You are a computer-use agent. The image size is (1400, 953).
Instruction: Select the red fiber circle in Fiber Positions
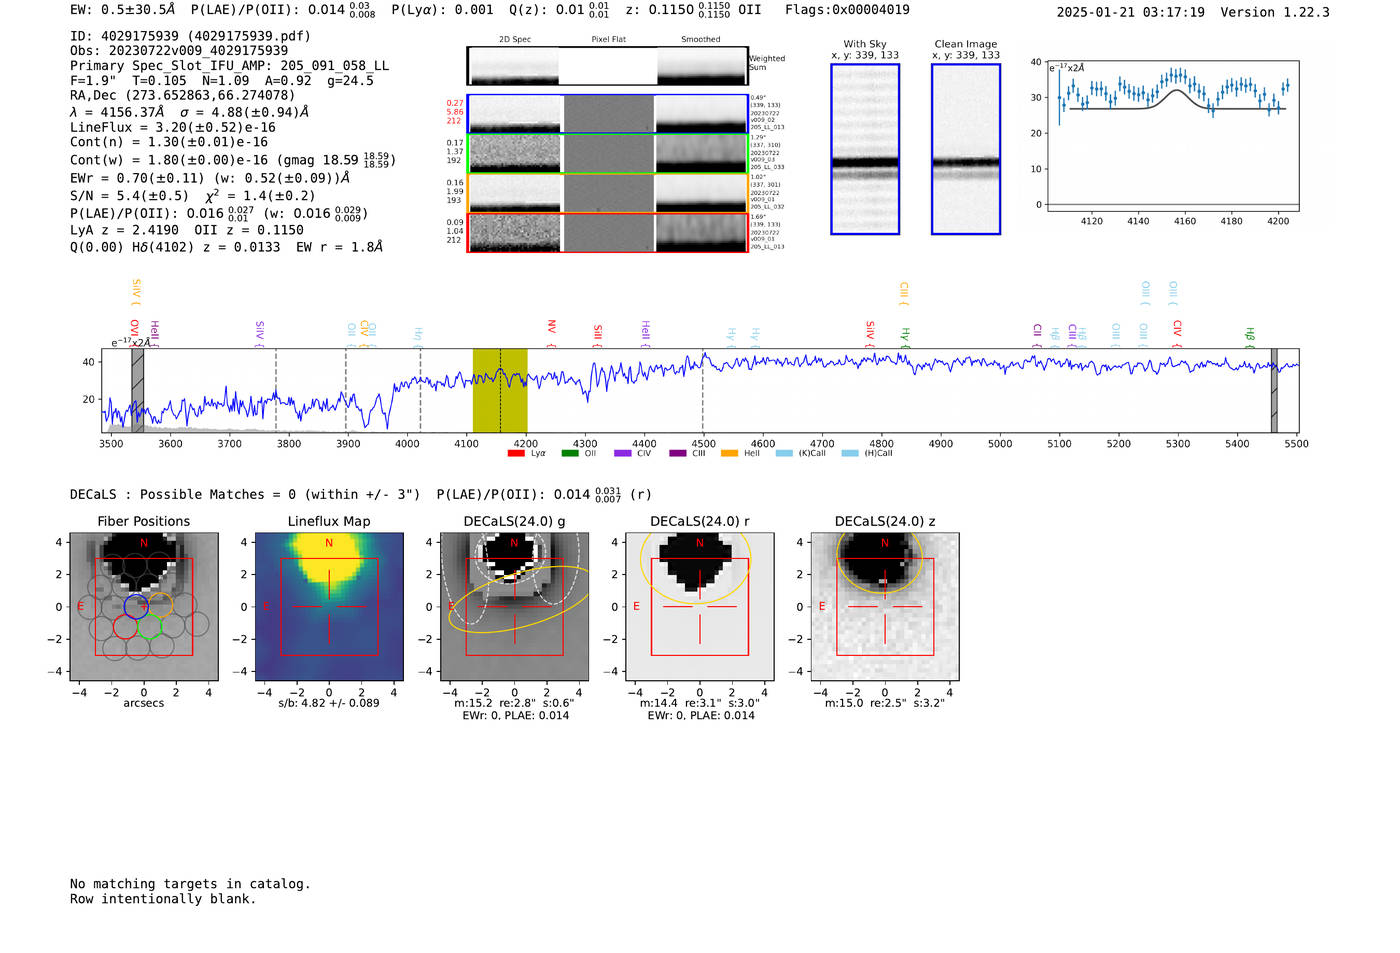point(125,626)
